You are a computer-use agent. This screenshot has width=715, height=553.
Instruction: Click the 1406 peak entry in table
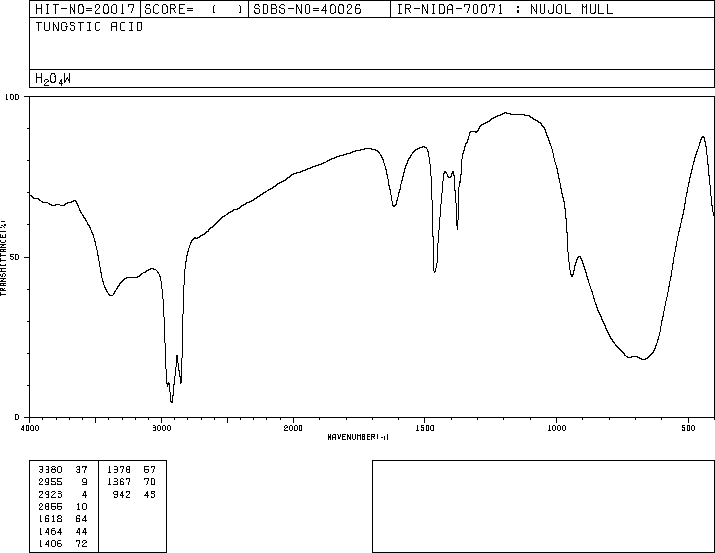click(x=50, y=543)
